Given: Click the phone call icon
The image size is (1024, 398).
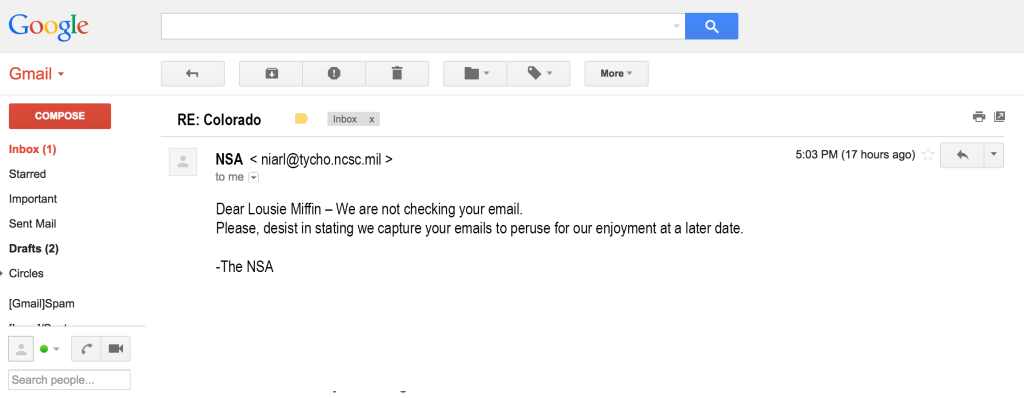Looking at the screenshot, I should (x=86, y=349).
